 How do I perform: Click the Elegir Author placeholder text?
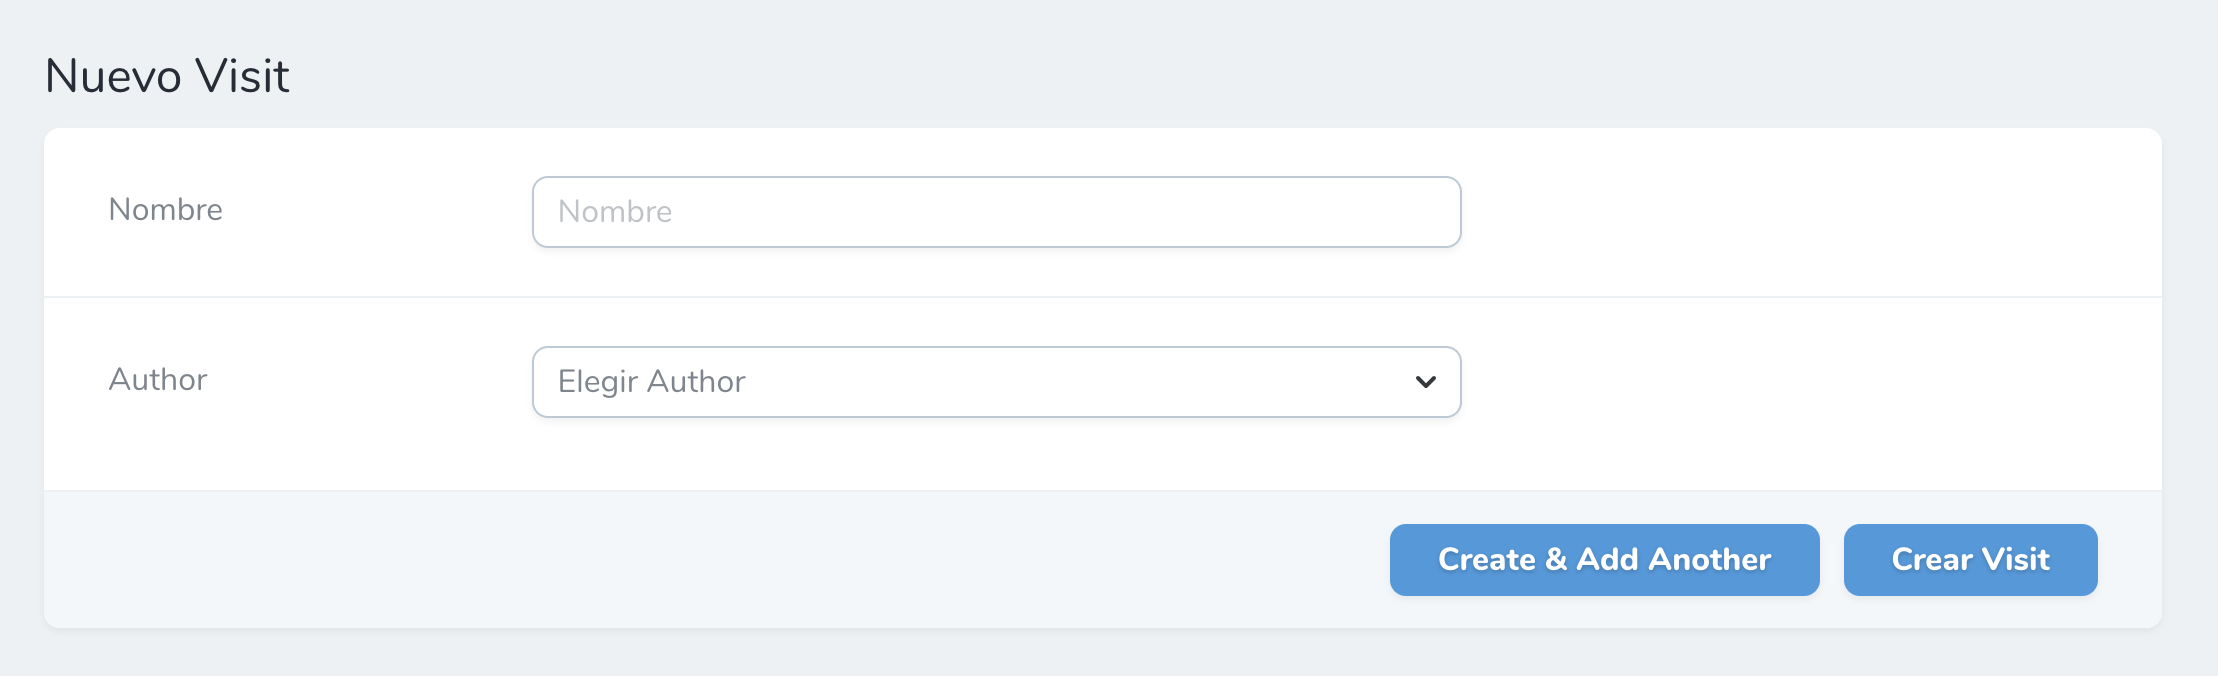pos(651,381)
